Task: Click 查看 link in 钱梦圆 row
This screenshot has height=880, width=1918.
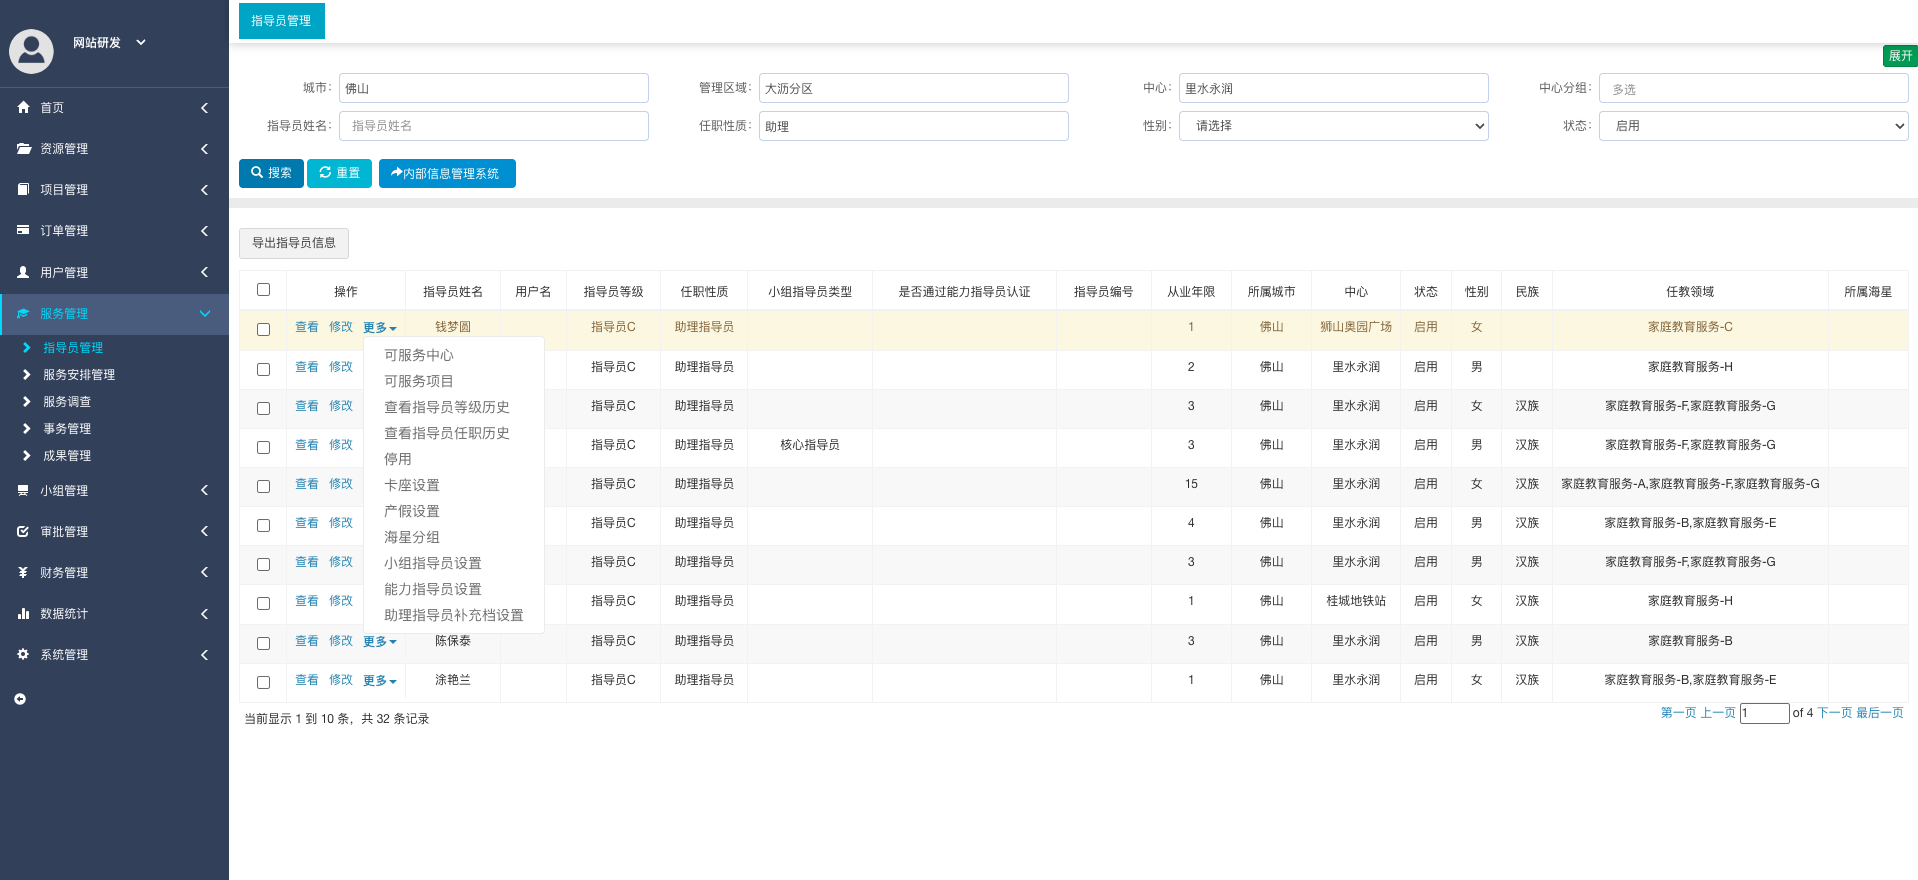Action: 307,327
